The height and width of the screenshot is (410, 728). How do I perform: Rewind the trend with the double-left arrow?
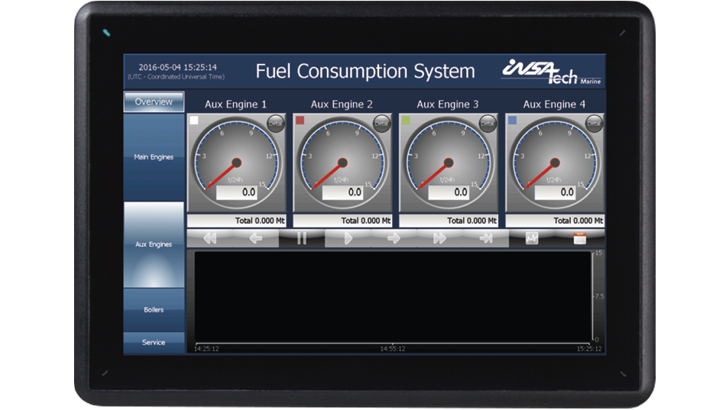(x=210, y=239)
